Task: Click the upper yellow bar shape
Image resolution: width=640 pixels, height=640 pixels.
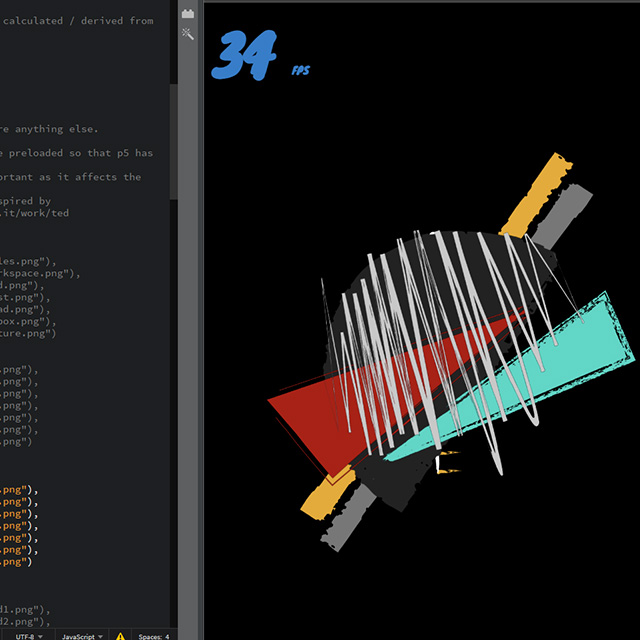Action: point(535,192)
